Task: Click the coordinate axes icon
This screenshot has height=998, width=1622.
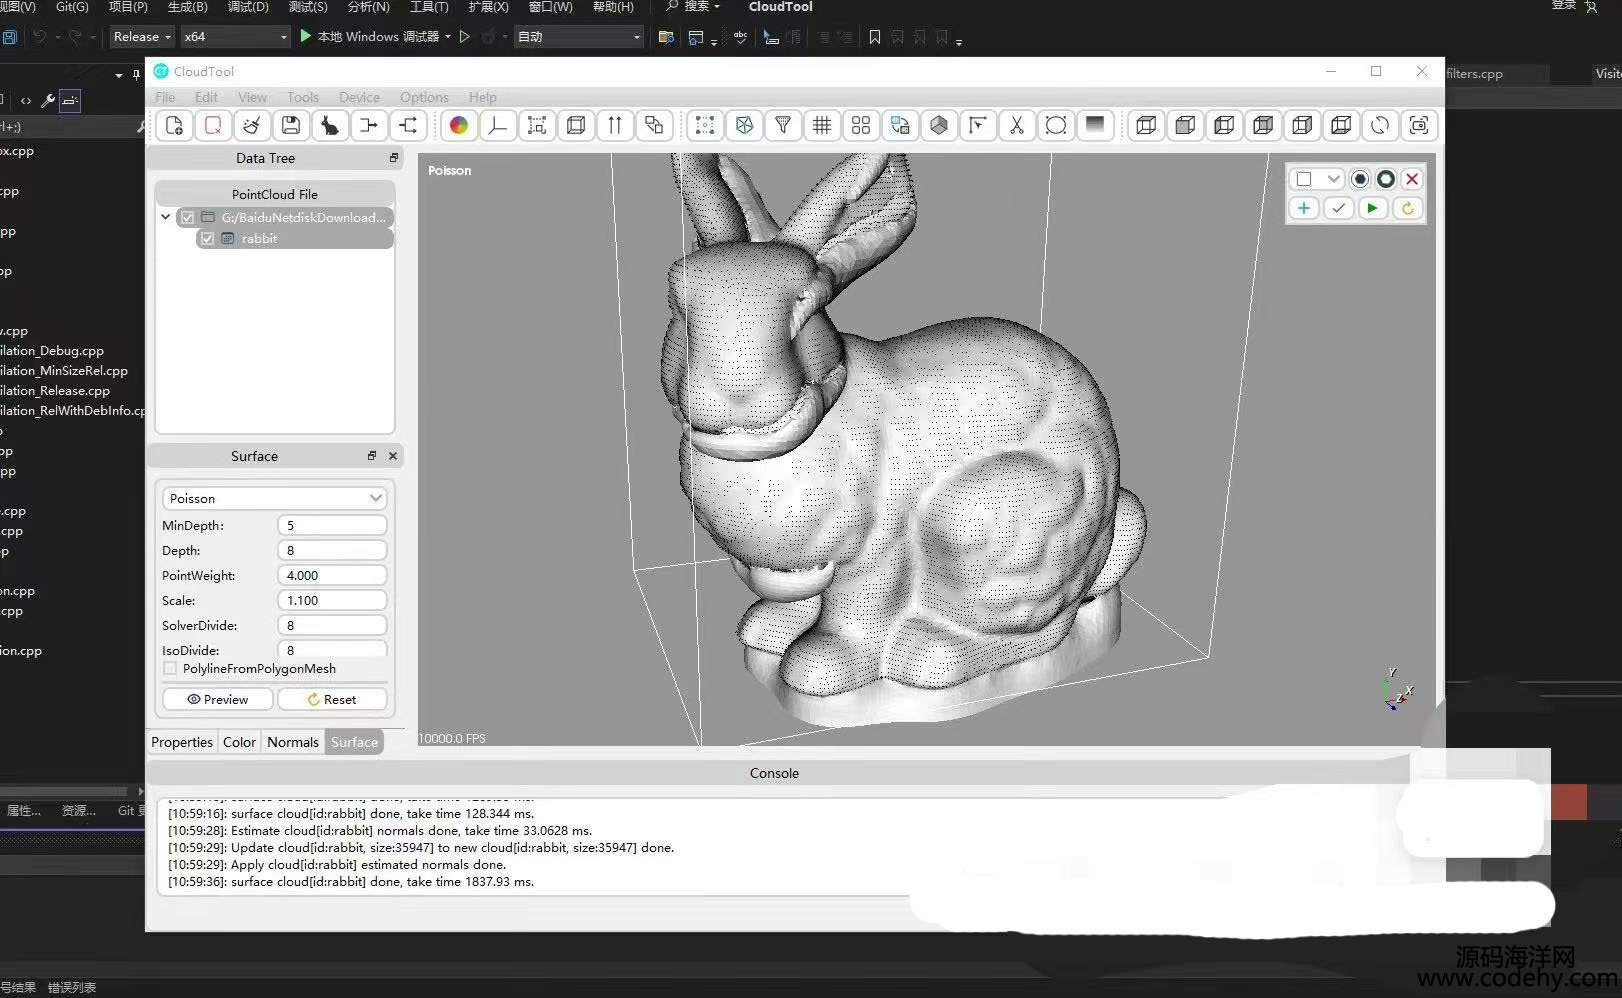Action: coord(498,125)
